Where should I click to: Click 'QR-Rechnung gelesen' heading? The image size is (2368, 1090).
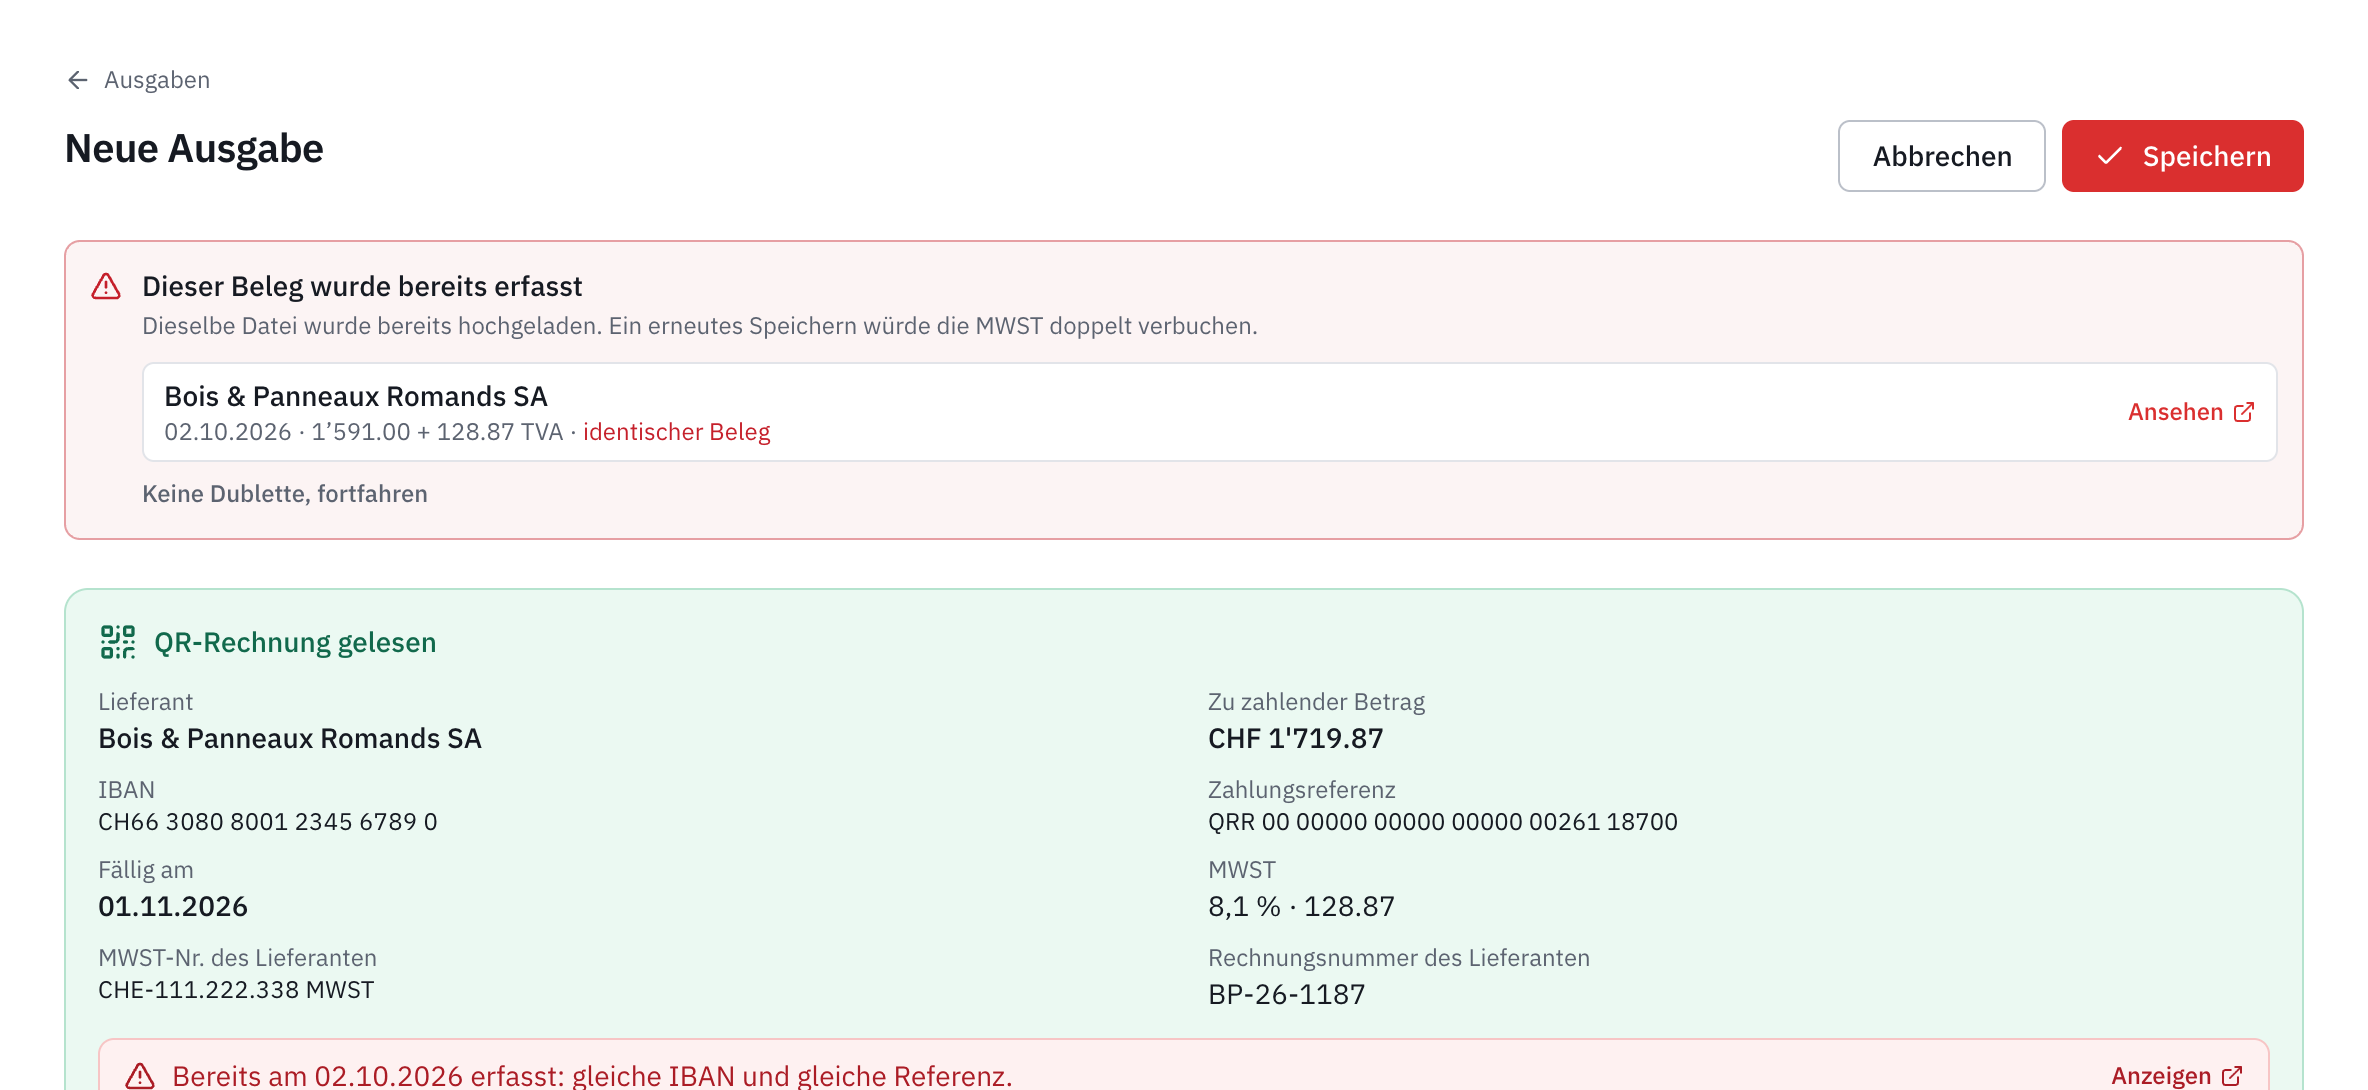point(295,642)
